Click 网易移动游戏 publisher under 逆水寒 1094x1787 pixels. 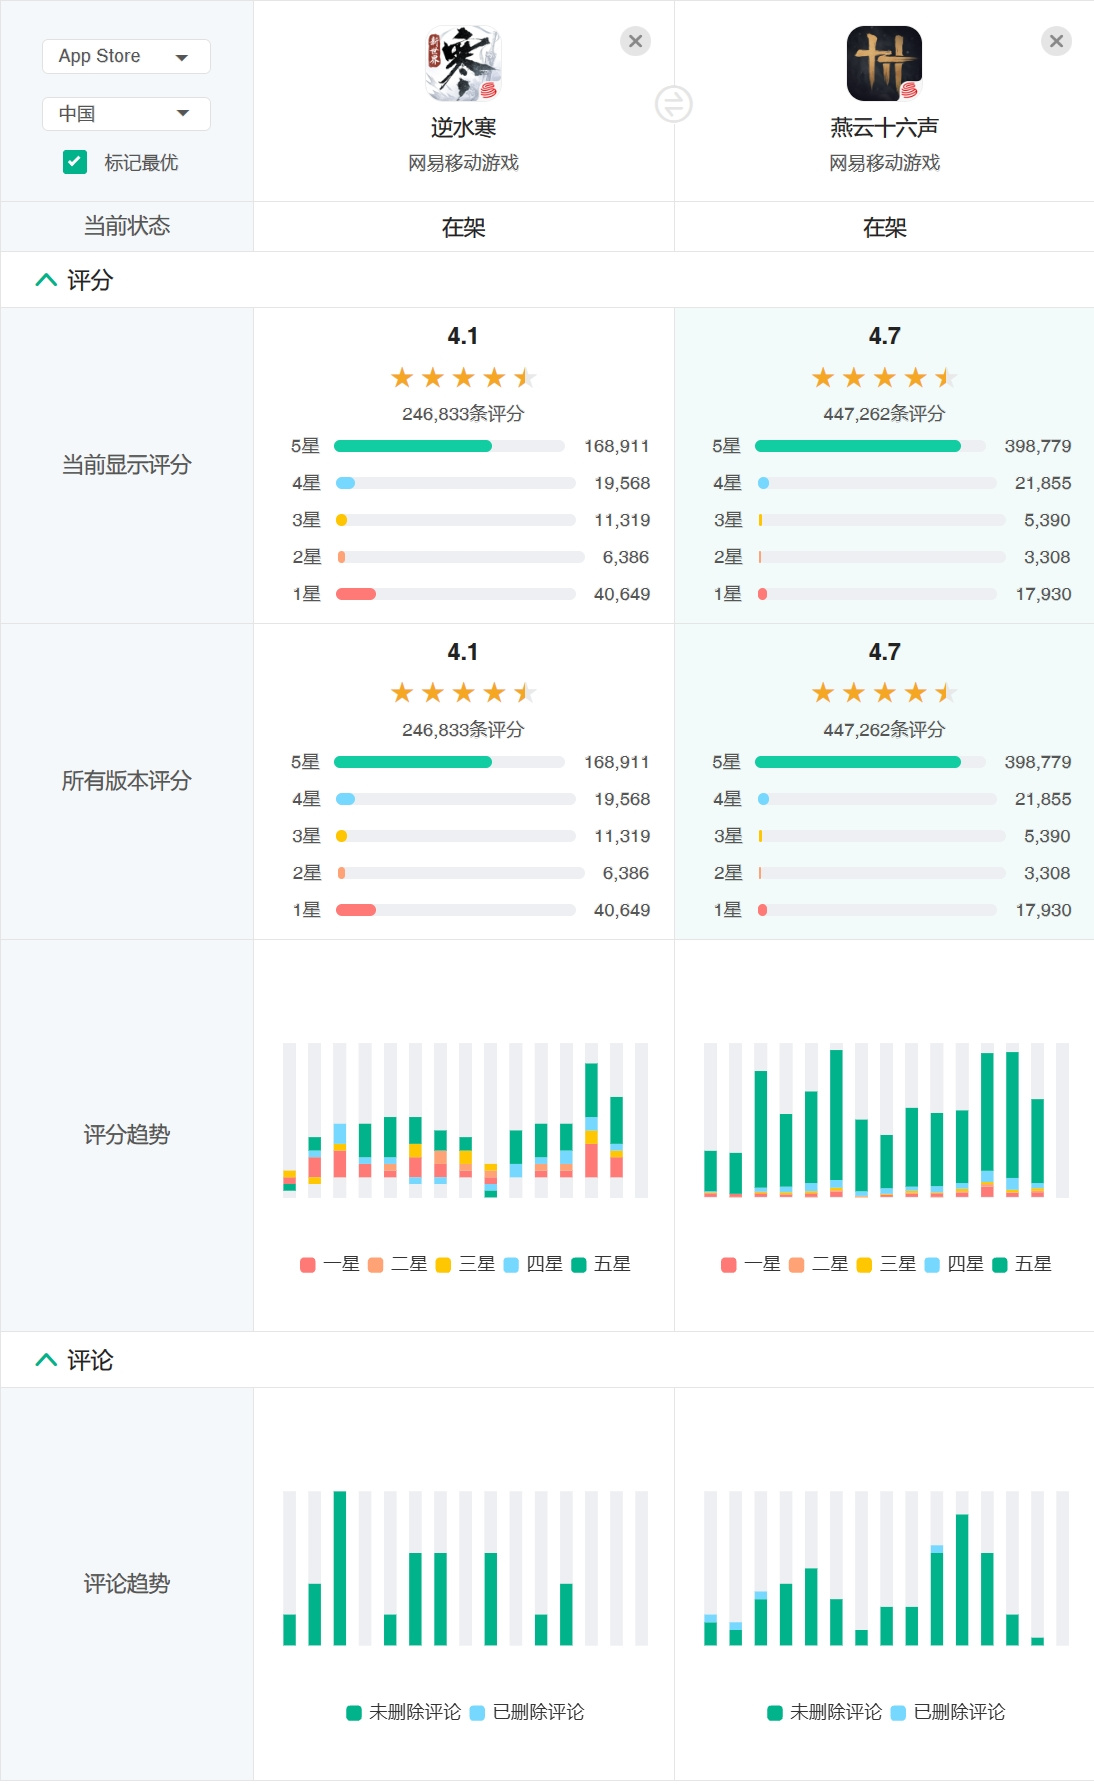(x=463, y=163)
